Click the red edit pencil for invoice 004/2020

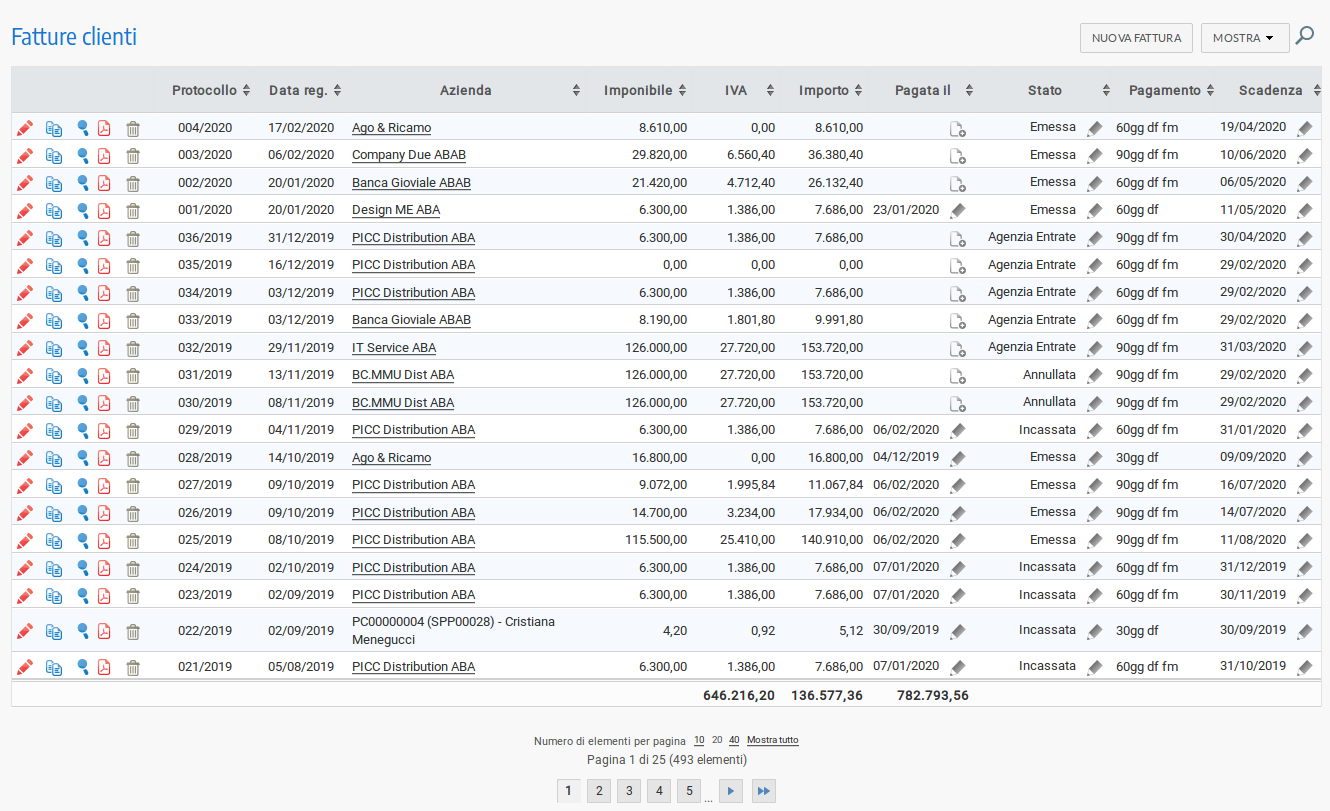point(25,128)
